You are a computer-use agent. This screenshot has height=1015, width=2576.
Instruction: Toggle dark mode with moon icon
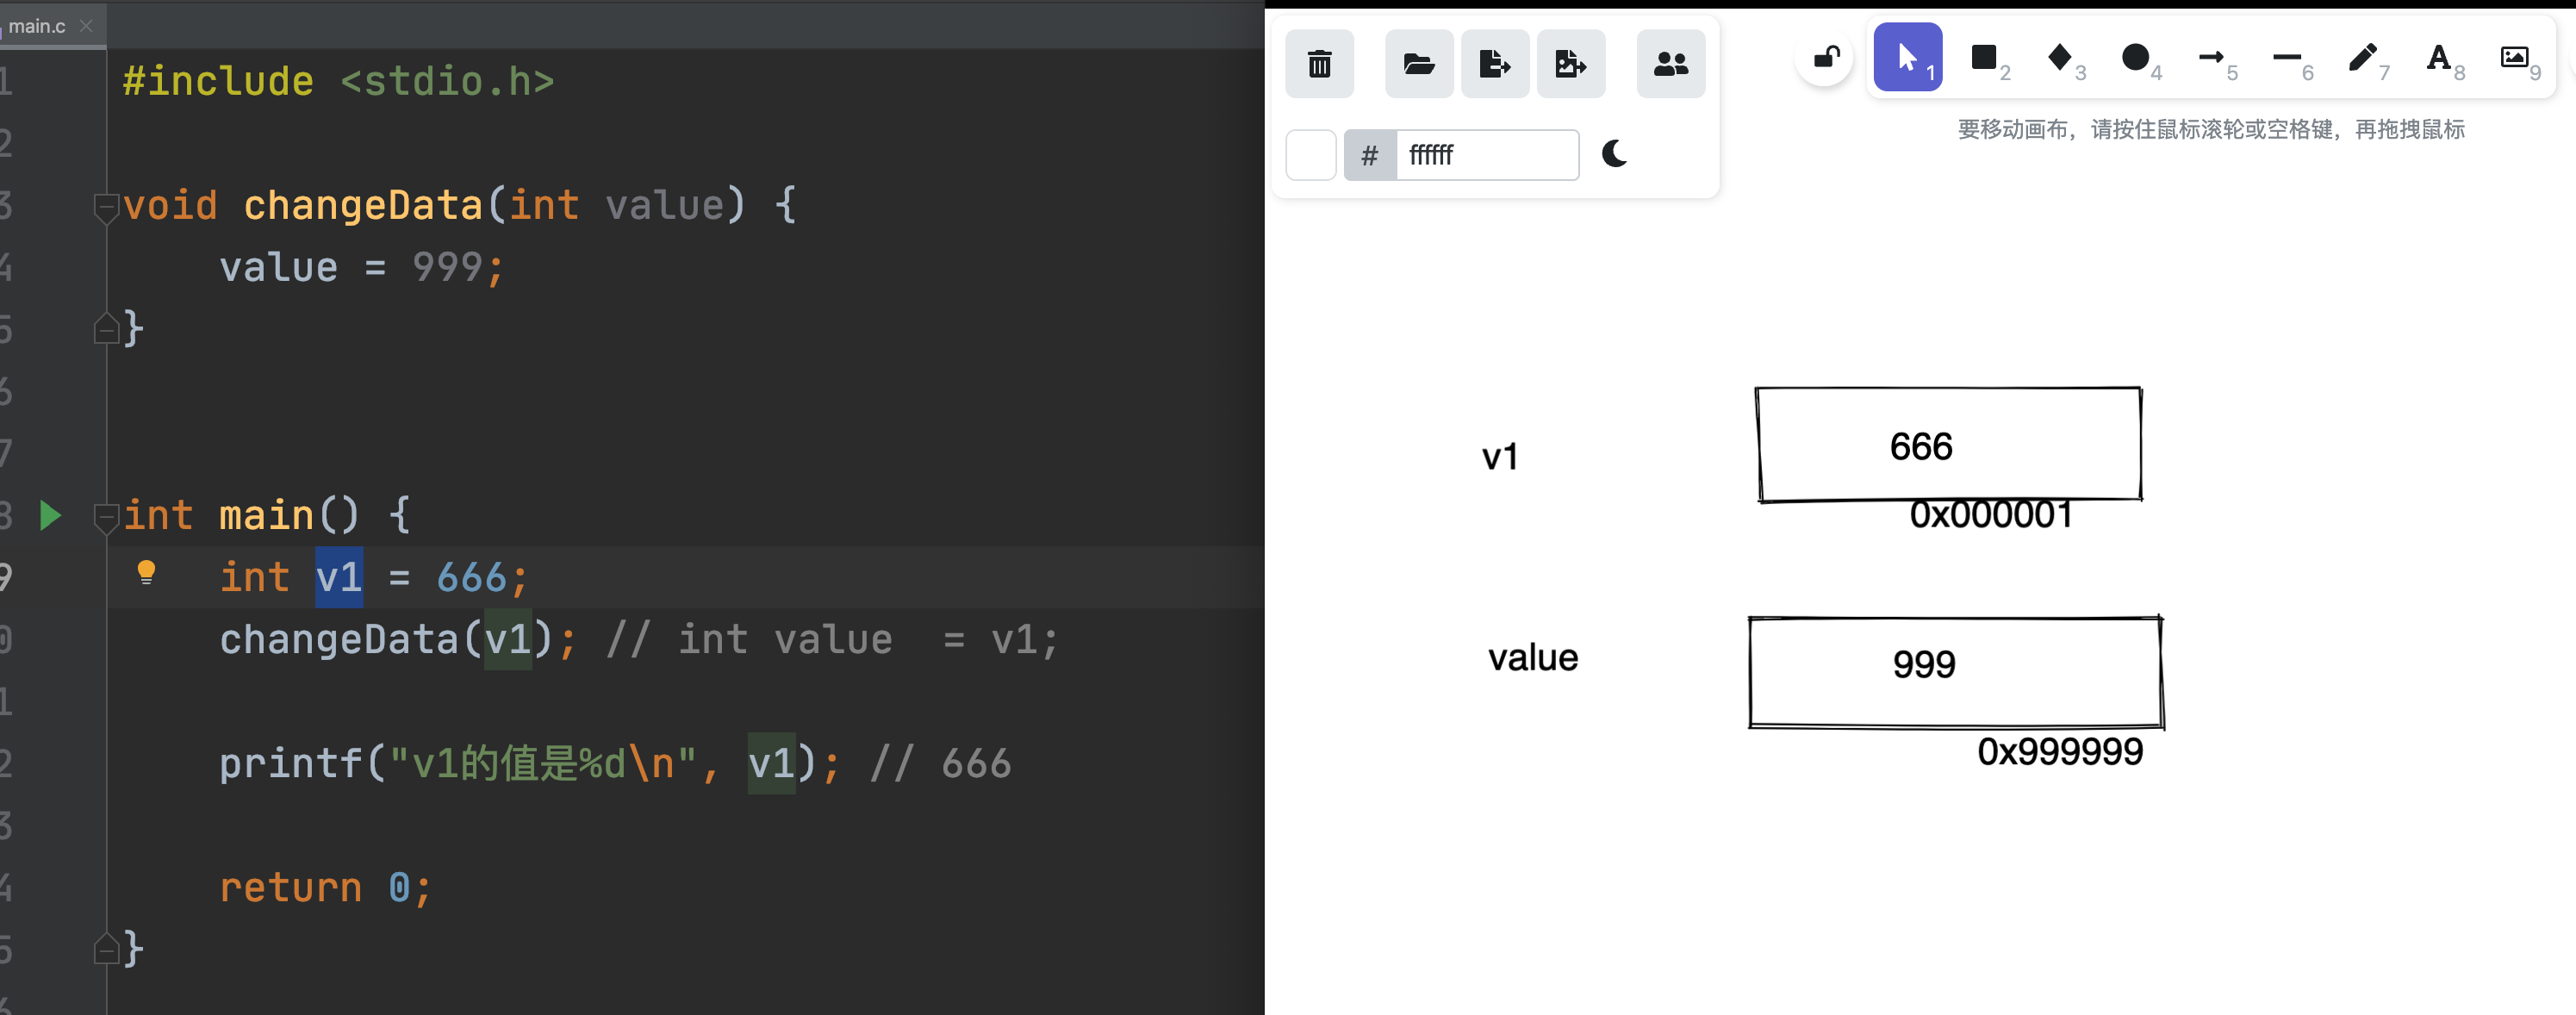[1614, 154]
